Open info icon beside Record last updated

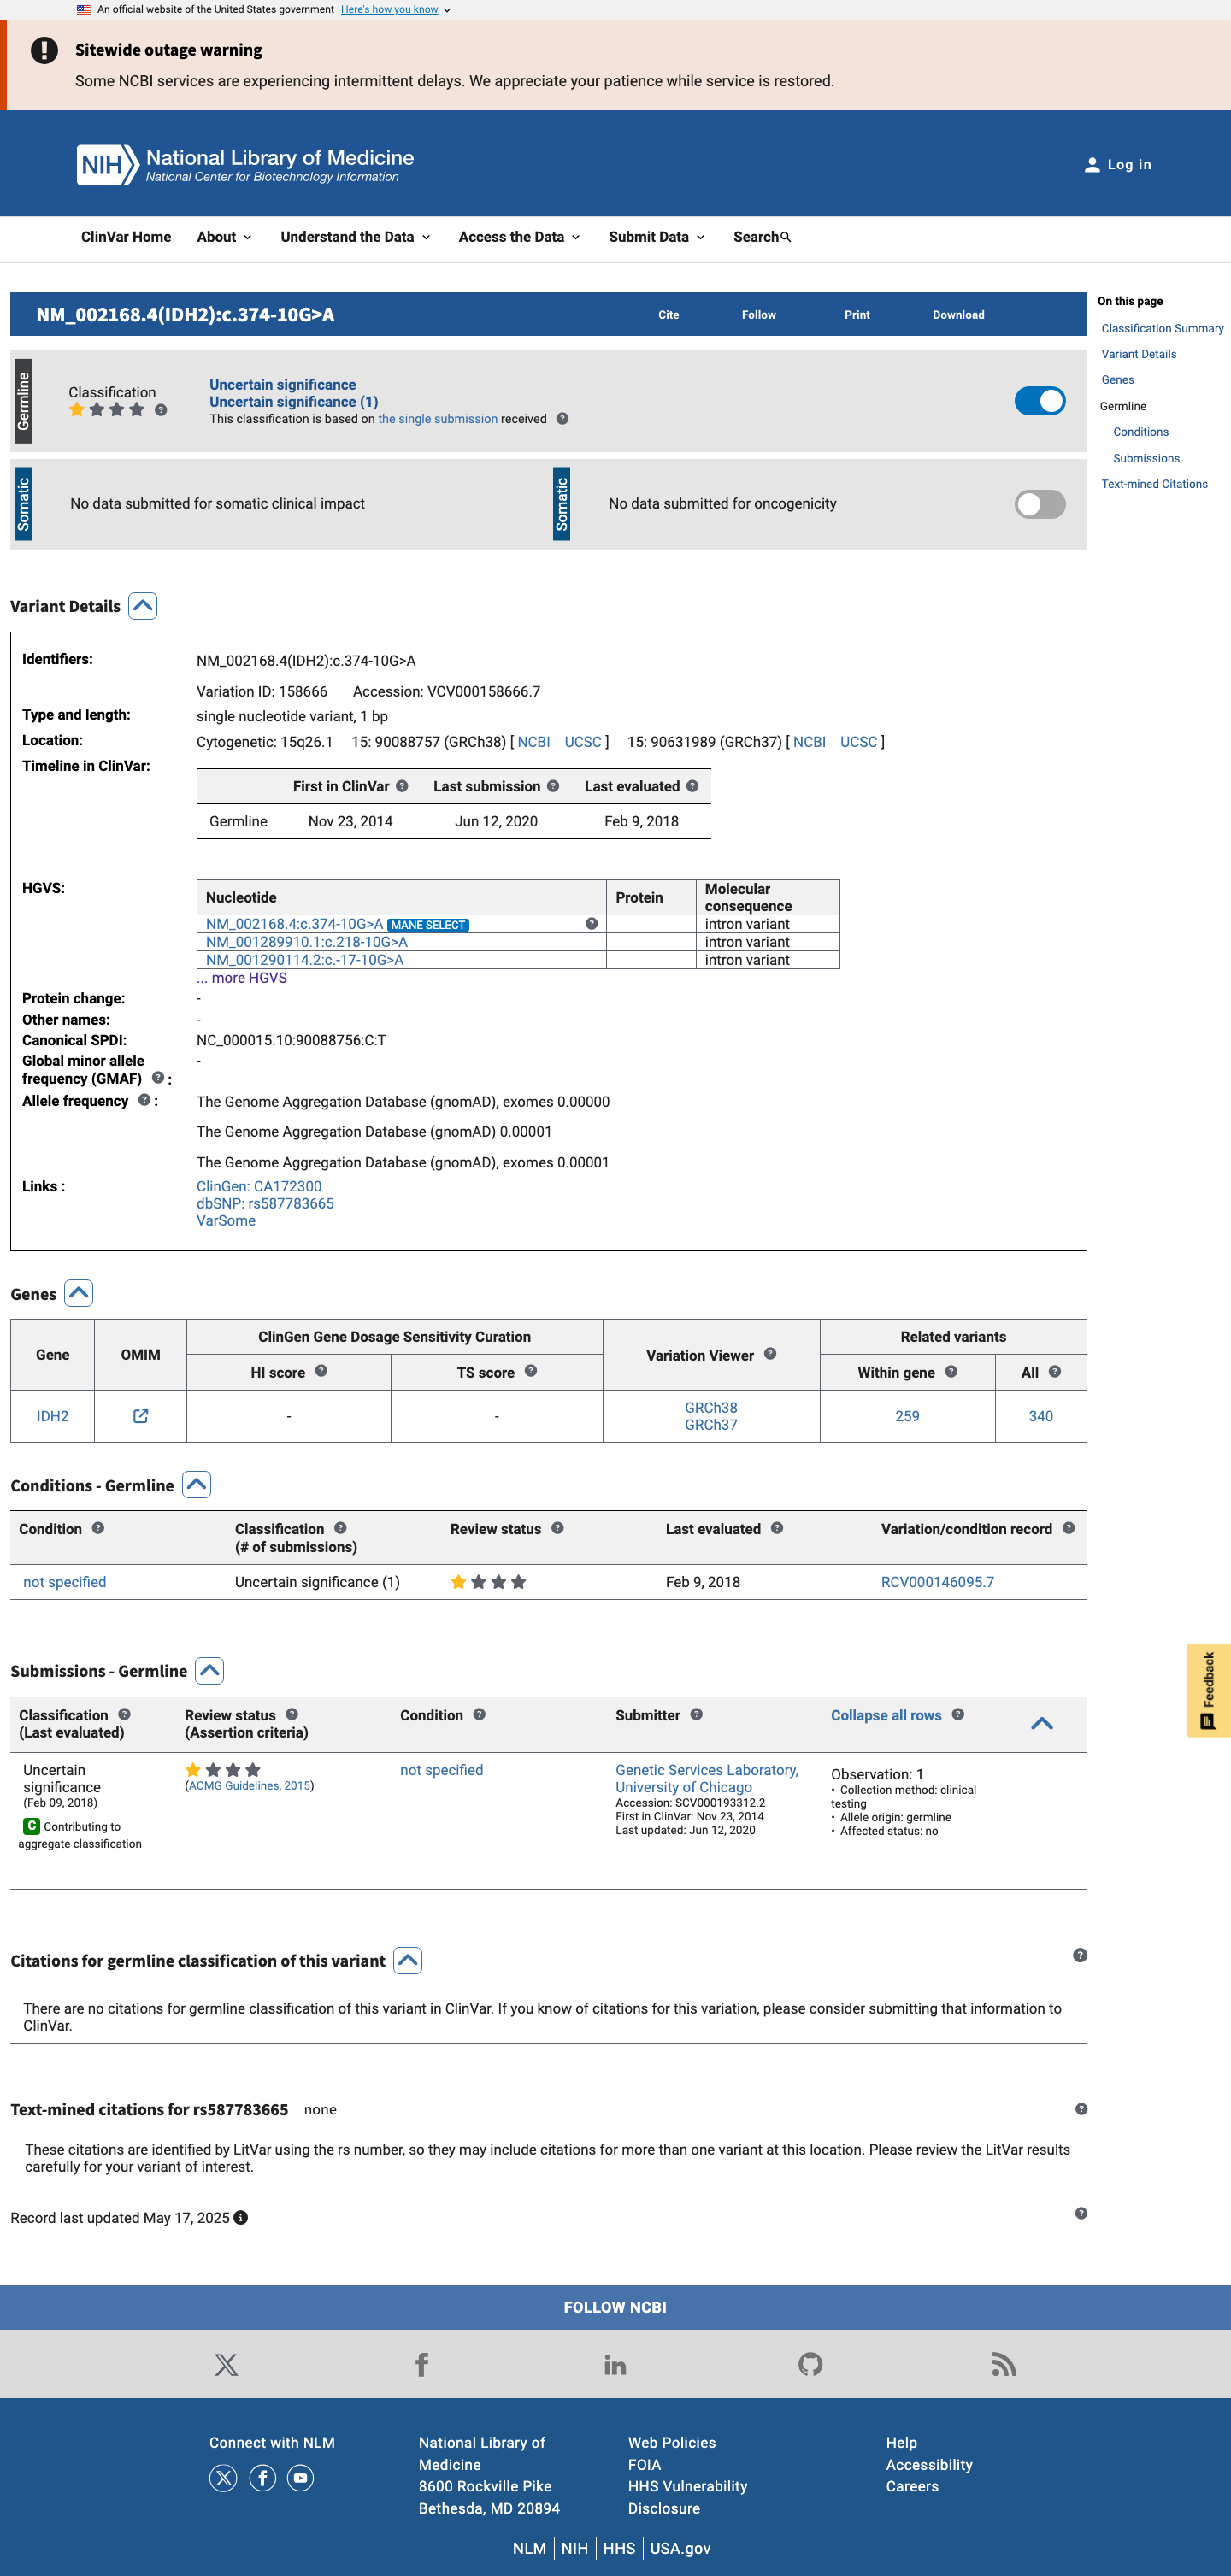click(241, 2218)
